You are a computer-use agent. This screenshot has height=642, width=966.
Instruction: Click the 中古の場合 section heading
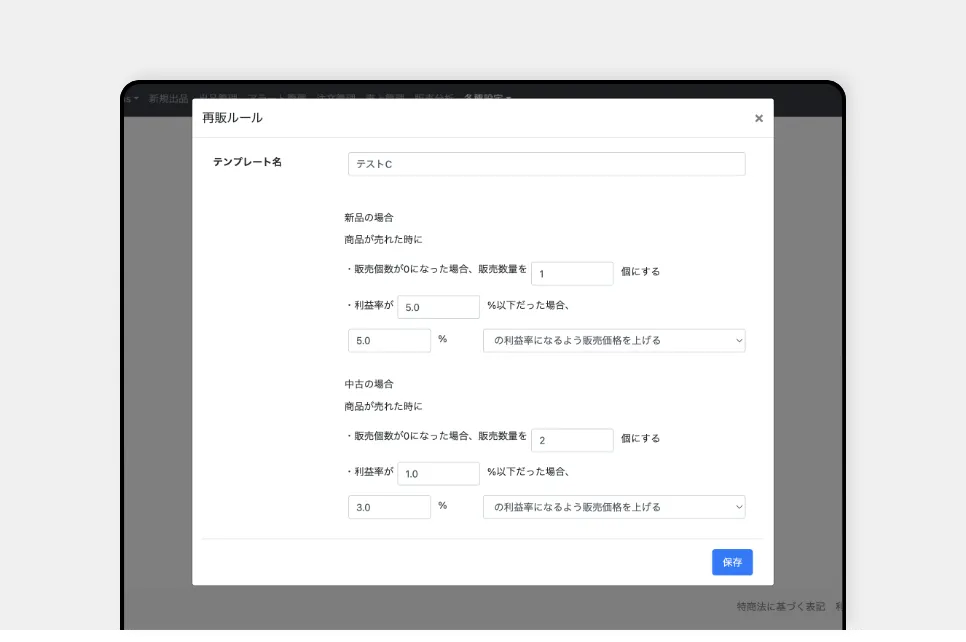[369, 384]
